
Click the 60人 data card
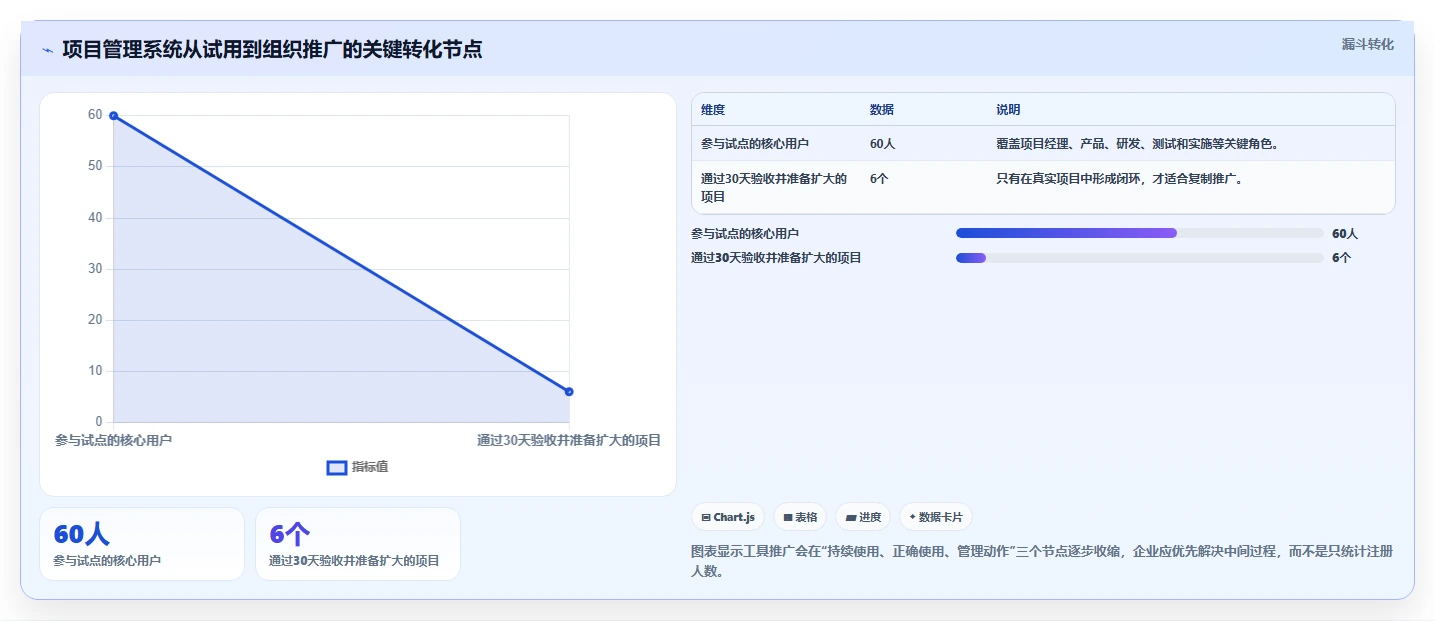(142, 544)
